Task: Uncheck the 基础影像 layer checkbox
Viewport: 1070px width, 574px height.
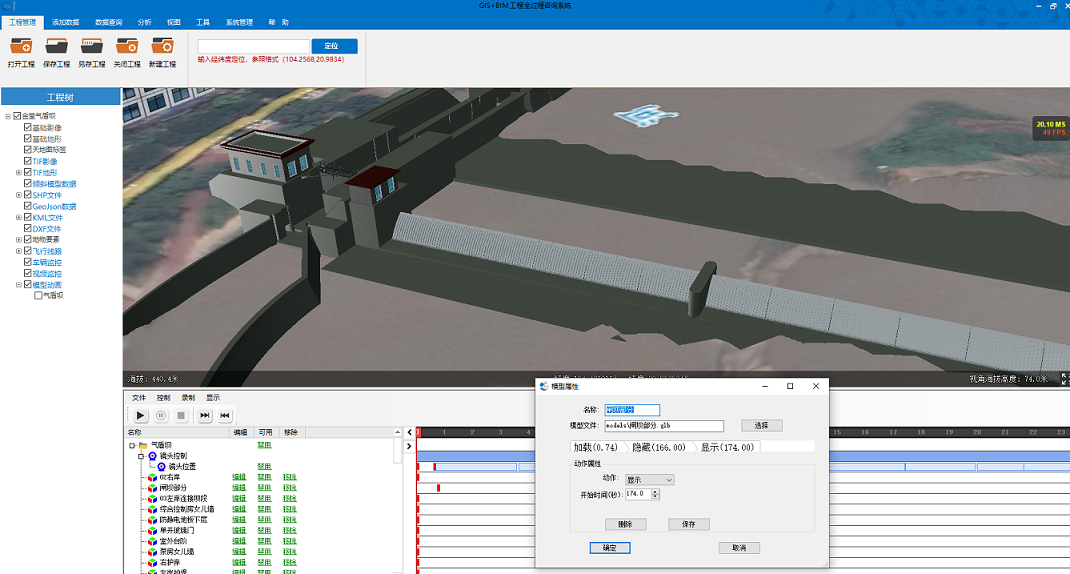Action: (x=28, y=128)
